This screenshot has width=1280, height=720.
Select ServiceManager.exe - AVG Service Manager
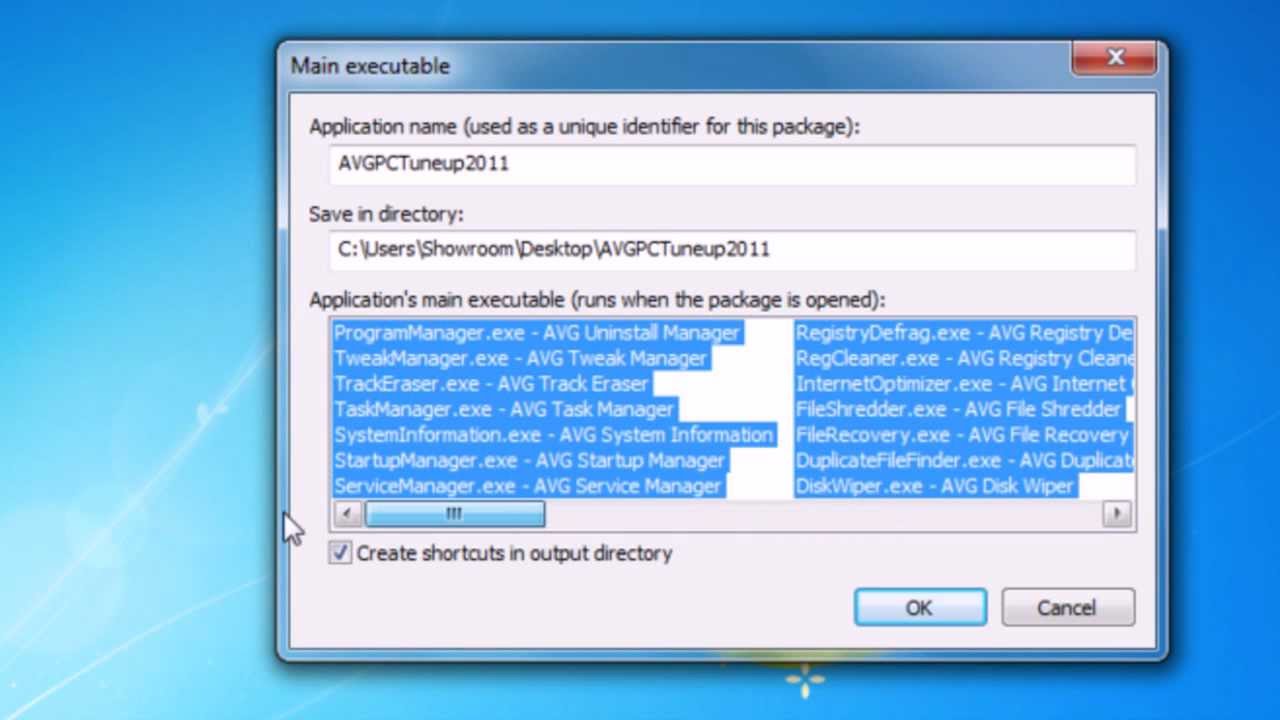pos(527,486)
